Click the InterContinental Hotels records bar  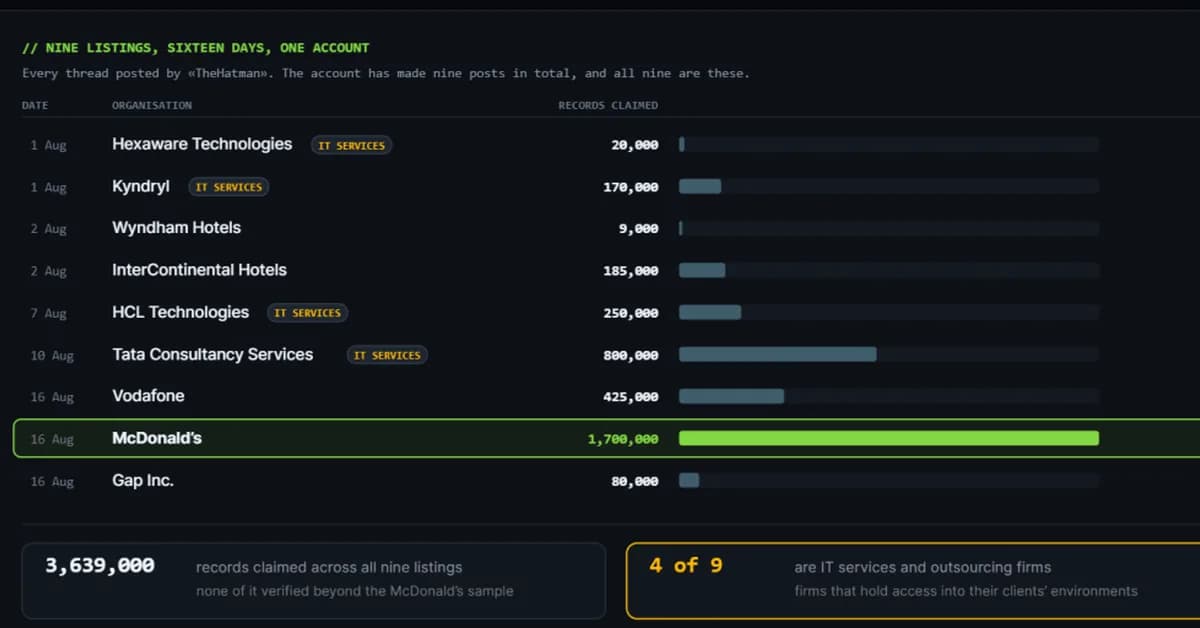pyautogui.click(x=702, y=270)
